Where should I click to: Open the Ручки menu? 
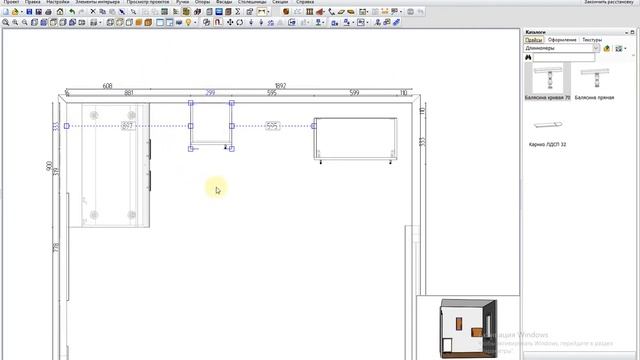pyautogui.click(x=182, y=2)
